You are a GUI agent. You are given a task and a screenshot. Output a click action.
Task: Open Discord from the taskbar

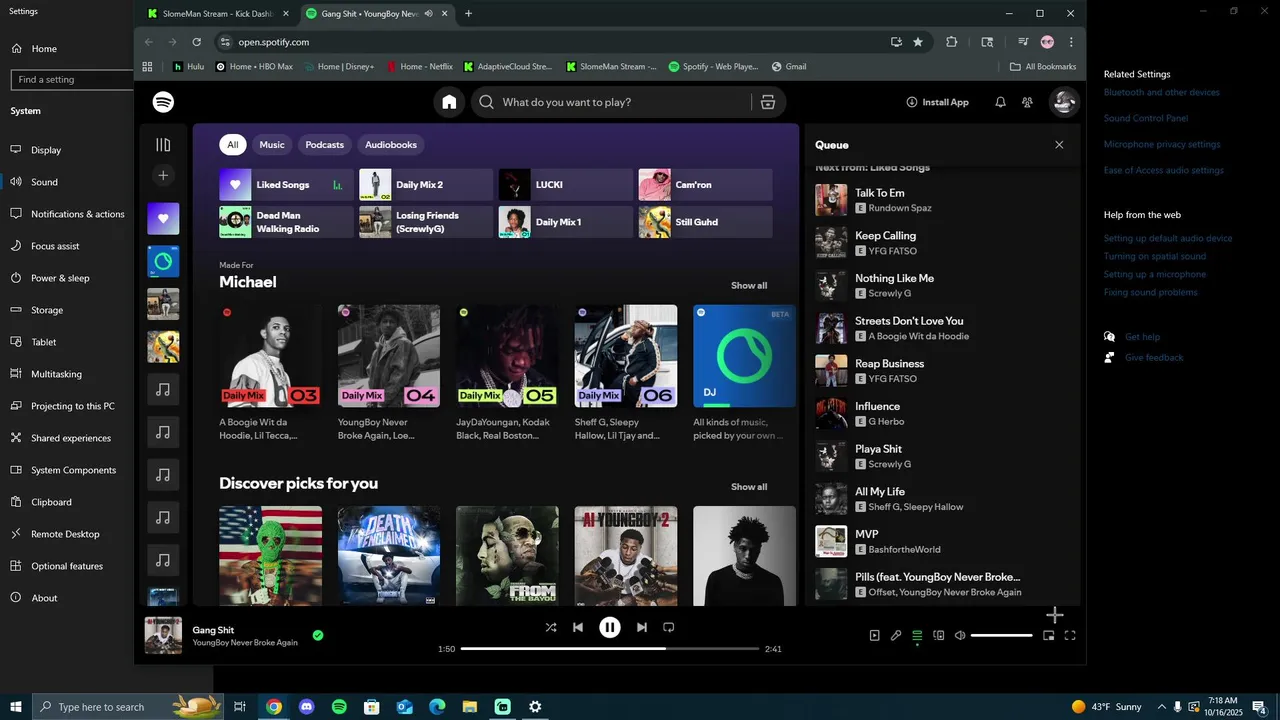(307, 707)
